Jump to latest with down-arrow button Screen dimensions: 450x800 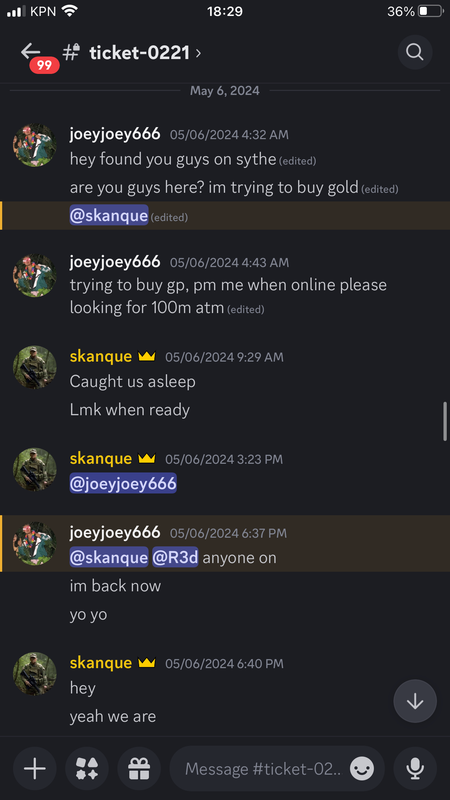tap(415, 701)
